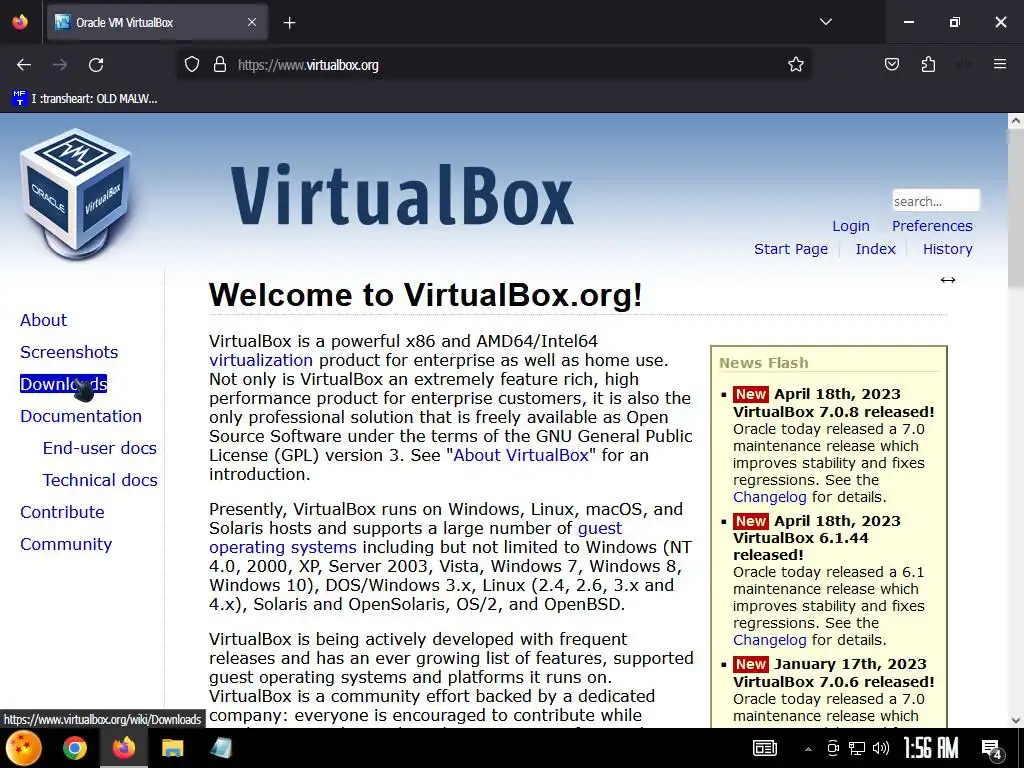Click the search field on the page
Image resolution: width=1024 pixels, height=768 pixels.
(936, 201)
